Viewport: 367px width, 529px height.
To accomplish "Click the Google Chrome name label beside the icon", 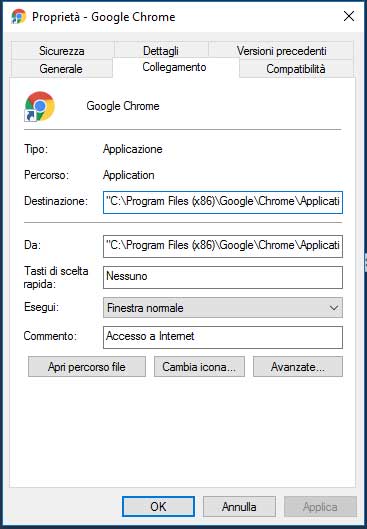I will click(x=123, y=106).
